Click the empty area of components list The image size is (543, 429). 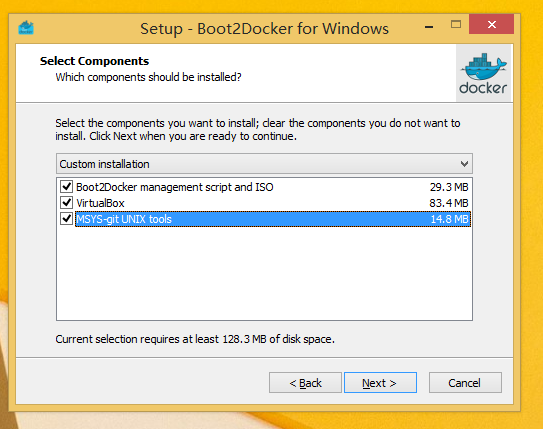pyautogui.click(x=264, y=274)
